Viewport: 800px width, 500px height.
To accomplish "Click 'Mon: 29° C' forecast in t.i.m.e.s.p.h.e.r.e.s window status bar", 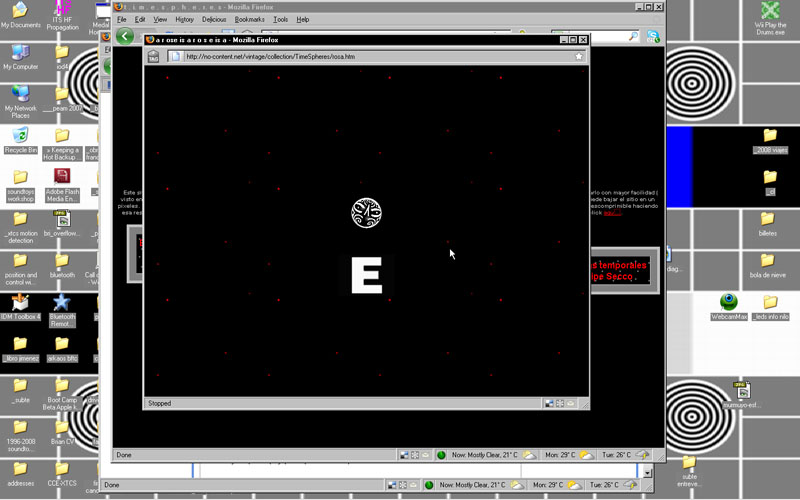I will pos(560,455).
